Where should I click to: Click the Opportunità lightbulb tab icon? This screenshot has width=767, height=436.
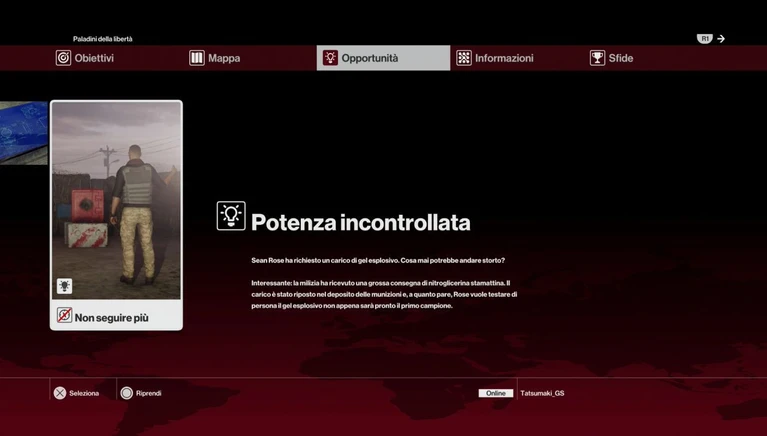330,58
